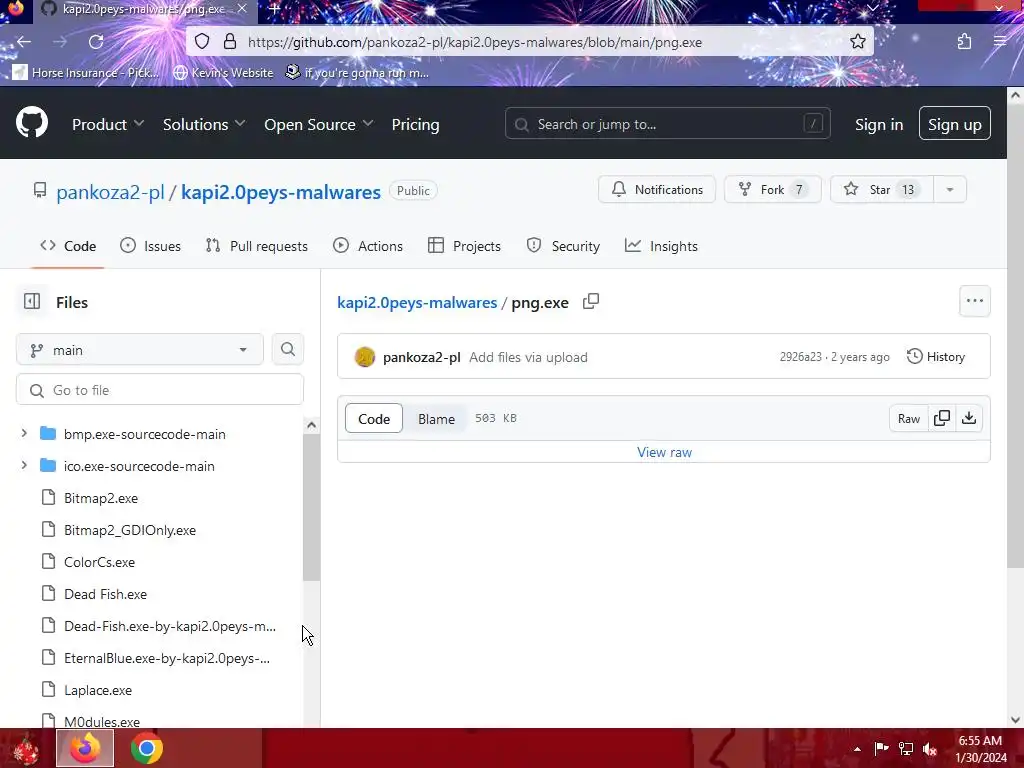Open the Pricing page
Screen dimensions: 1024x768
415,124
